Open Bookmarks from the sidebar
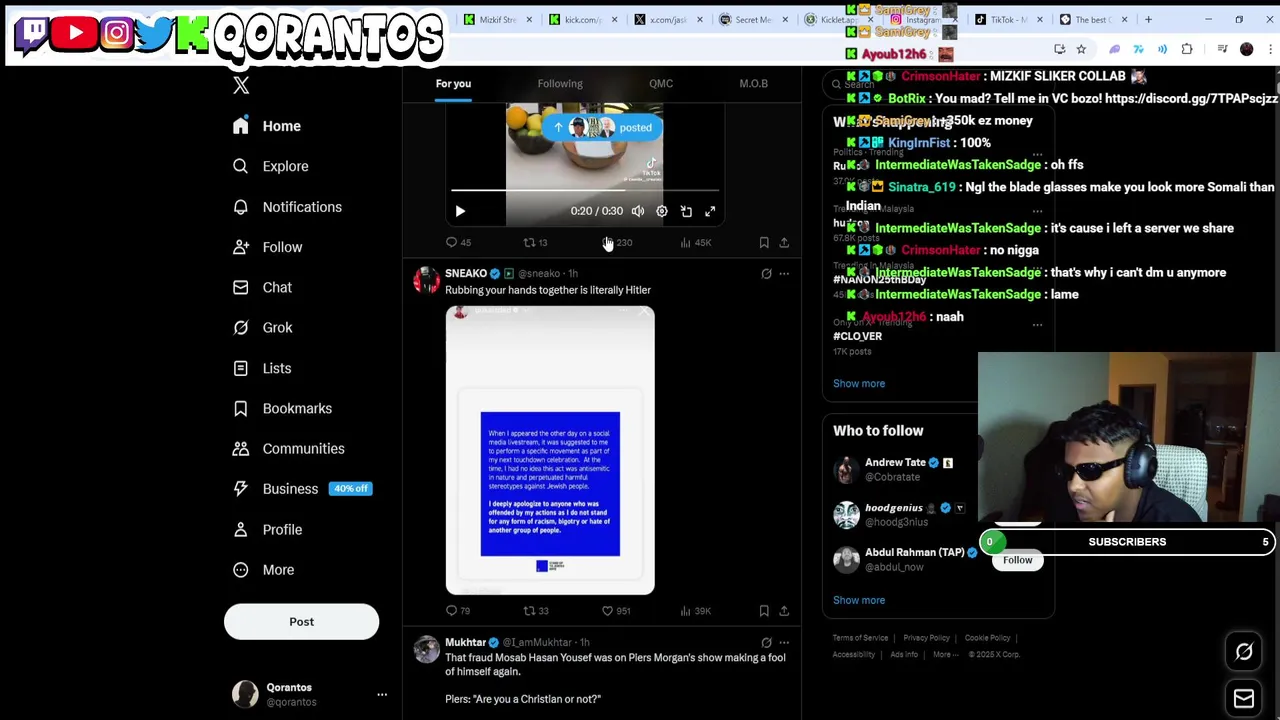The width and height of the screenshot is (1280, 720). [282, 408]
